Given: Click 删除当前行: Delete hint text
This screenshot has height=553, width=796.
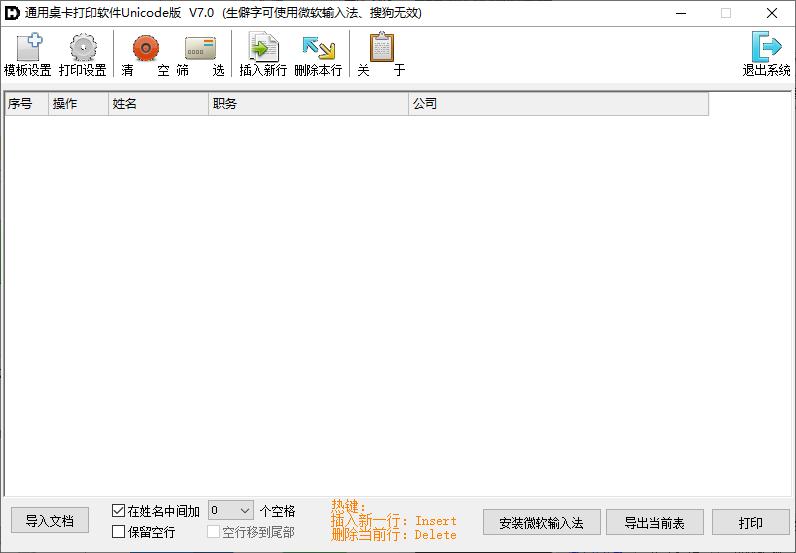Looking at the screenshot, I should (394, 535).
